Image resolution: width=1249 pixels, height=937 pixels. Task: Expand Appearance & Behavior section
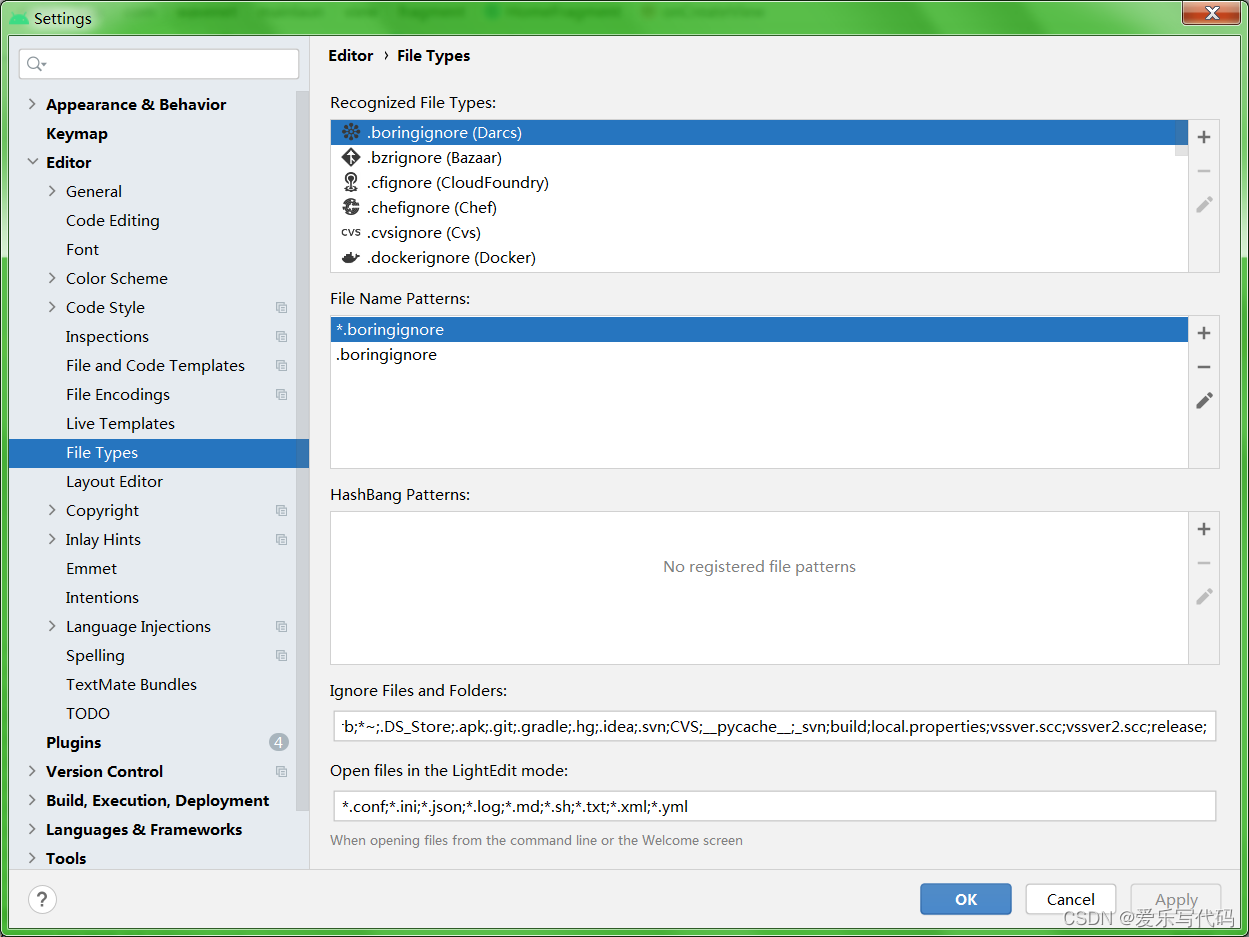point(32,104)
